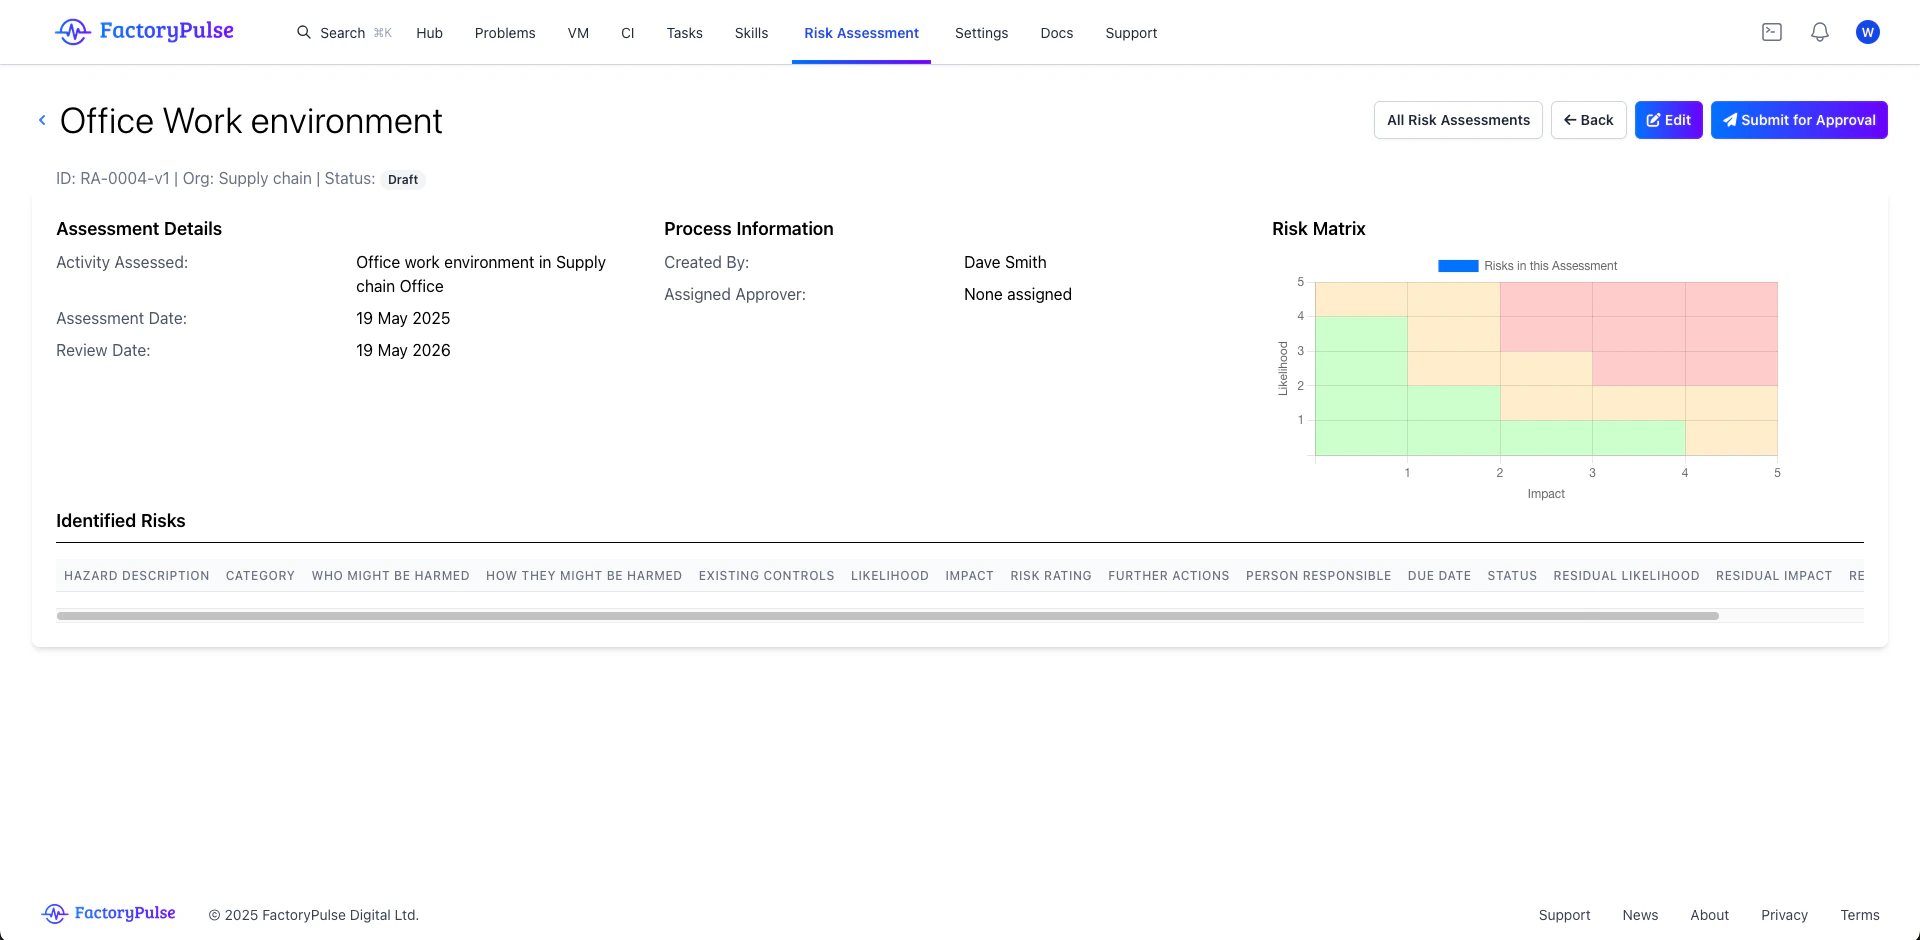Click the Risk Matrix heading
Screen dimensions: 1920x940
[1318, 229]
